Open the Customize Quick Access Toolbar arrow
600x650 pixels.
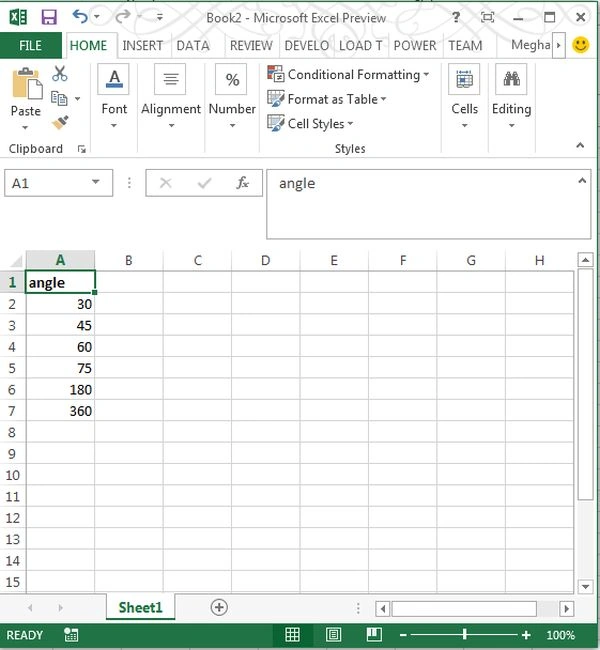[159, 17]
